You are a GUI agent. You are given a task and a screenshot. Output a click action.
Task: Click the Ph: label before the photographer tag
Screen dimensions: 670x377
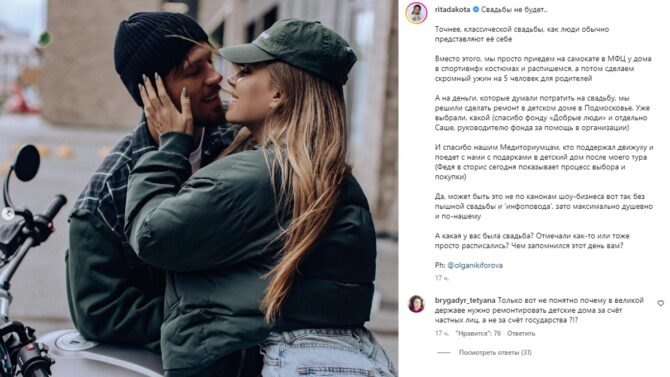(440, 265)
